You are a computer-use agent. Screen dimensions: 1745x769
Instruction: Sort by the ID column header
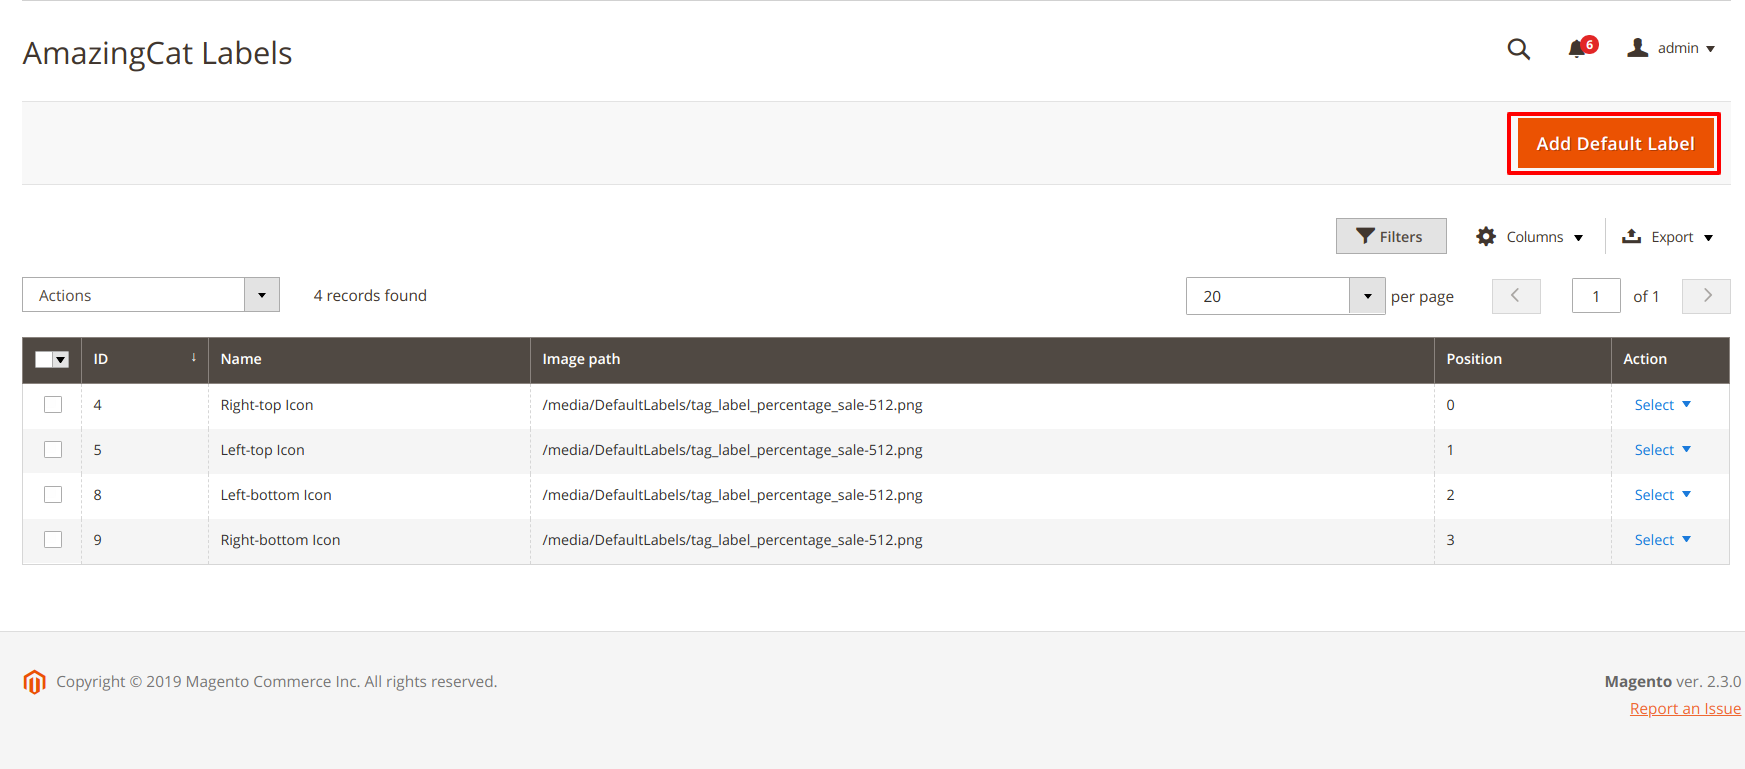(x=145, y=360)
